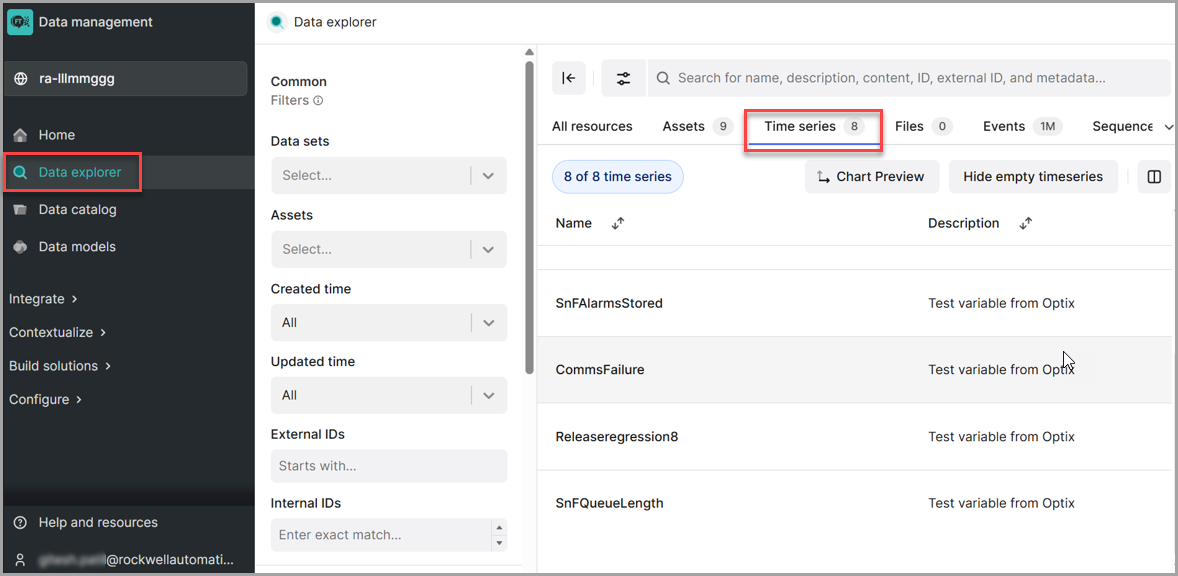
Task: Click the Description column header
Action: (x=963, y=223)
